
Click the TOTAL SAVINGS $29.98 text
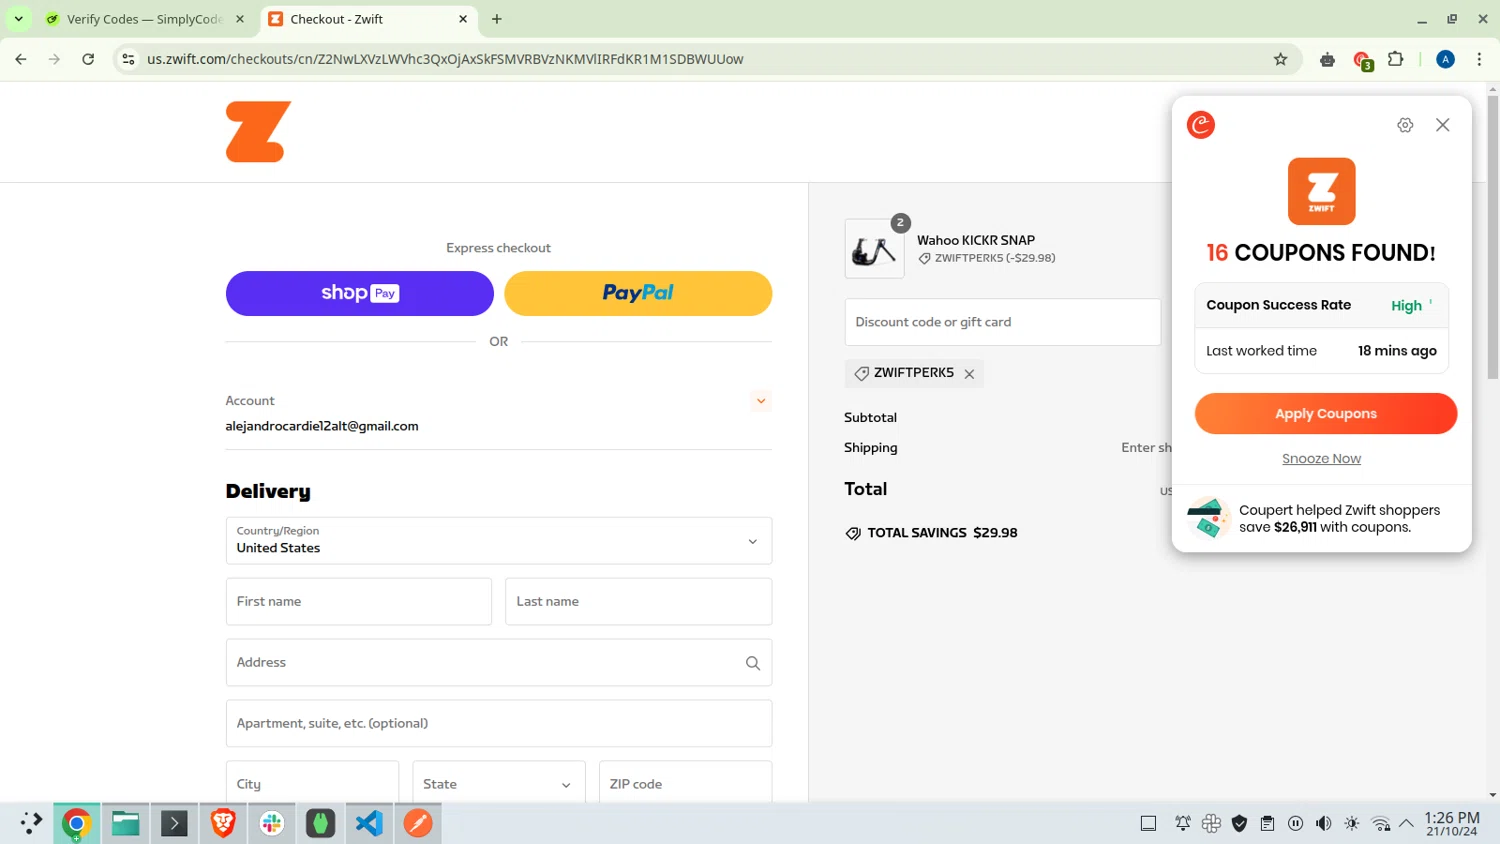pos(942,533)
